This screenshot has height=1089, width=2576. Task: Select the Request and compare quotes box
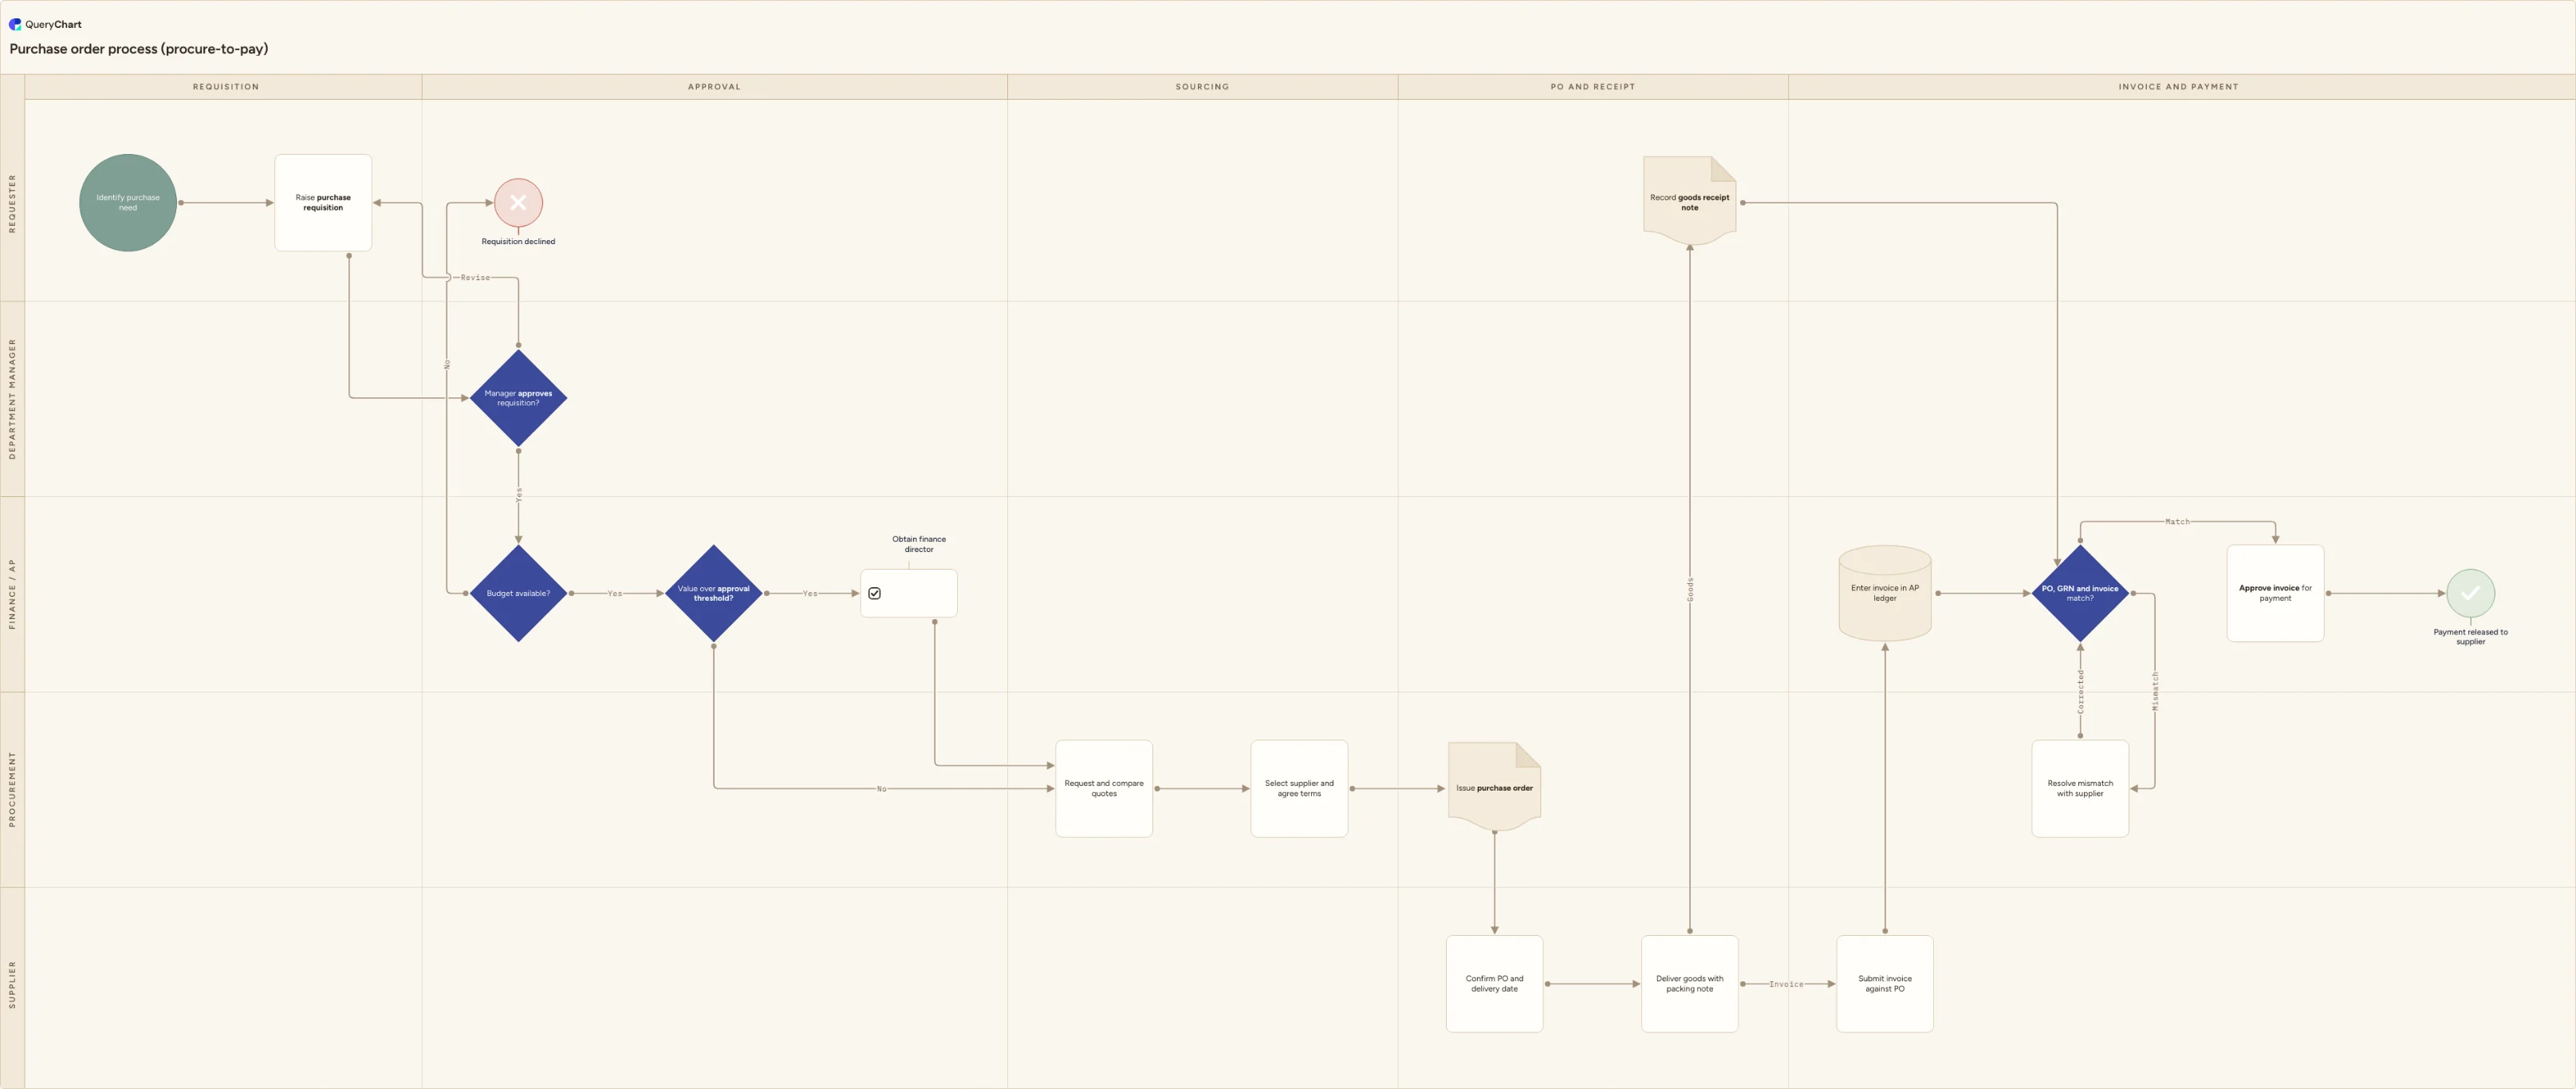pos(1104,788)
